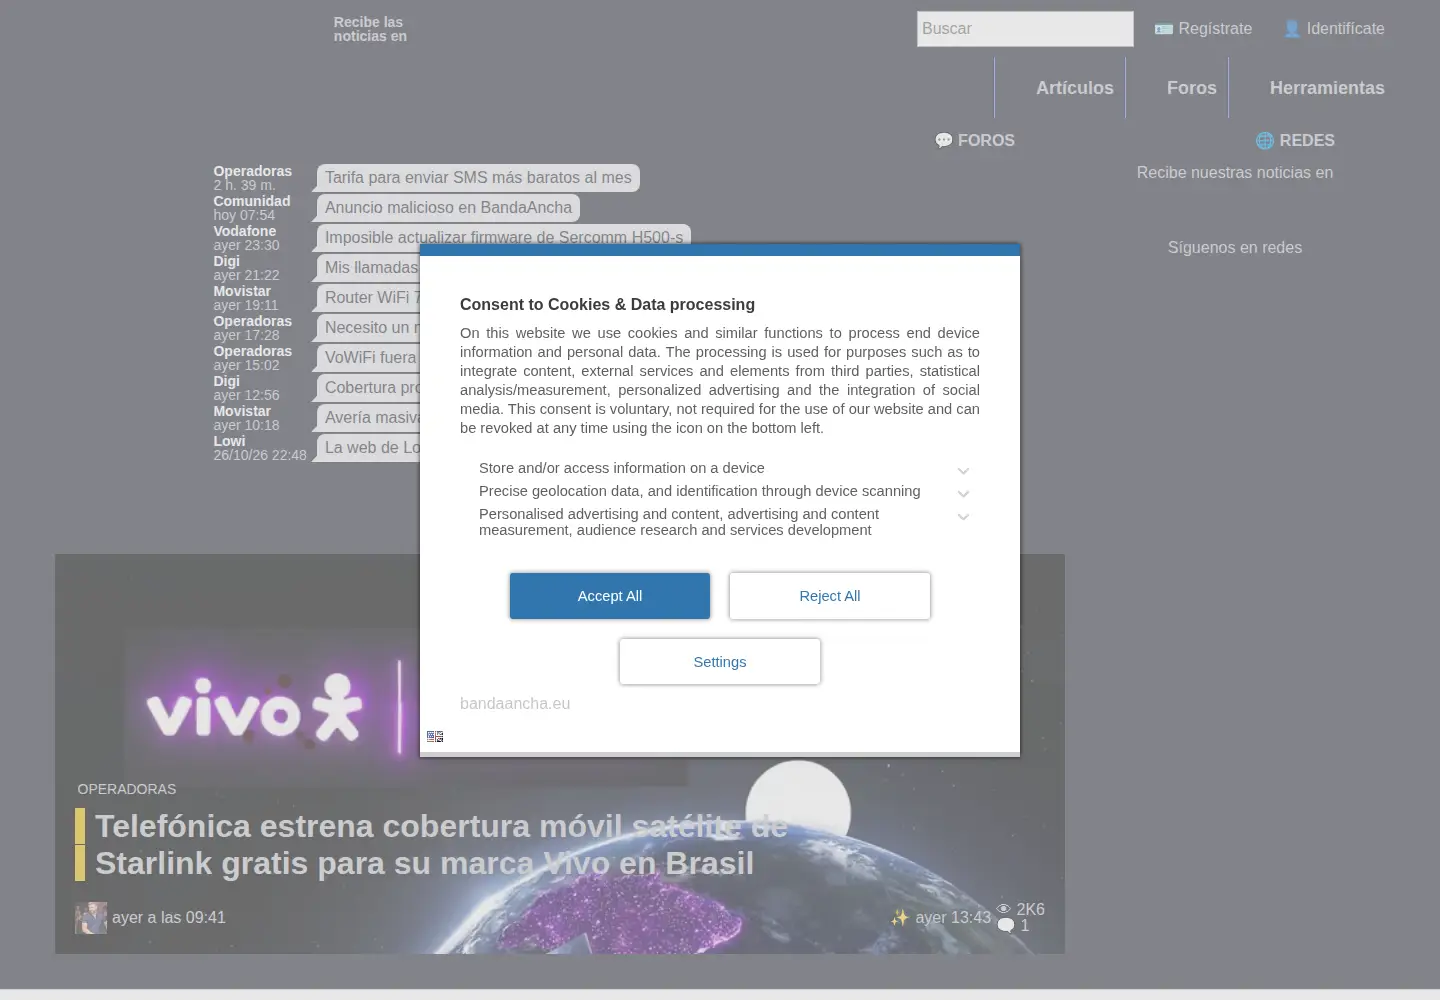
Task: Click the Vodafone forum label dated ayer 23:30
Action: (245, 231)
